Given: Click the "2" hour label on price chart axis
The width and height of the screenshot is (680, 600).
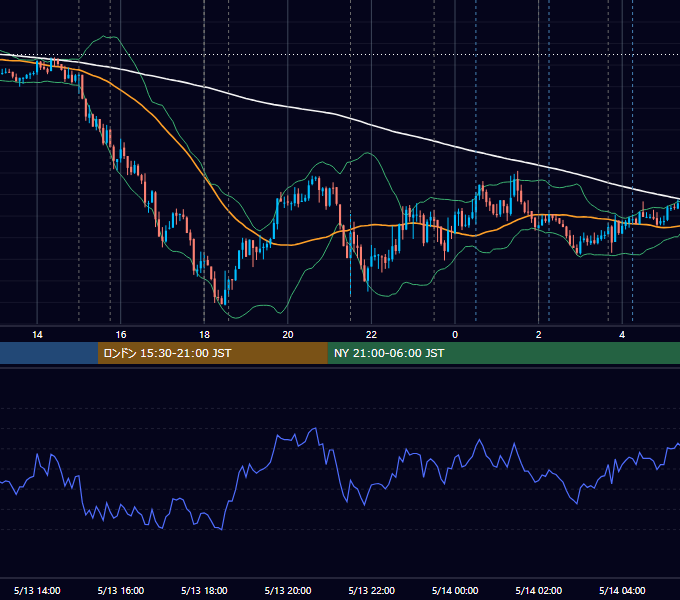Looking at the screenshot, I should pyautogui.click(x=539, y=335).
